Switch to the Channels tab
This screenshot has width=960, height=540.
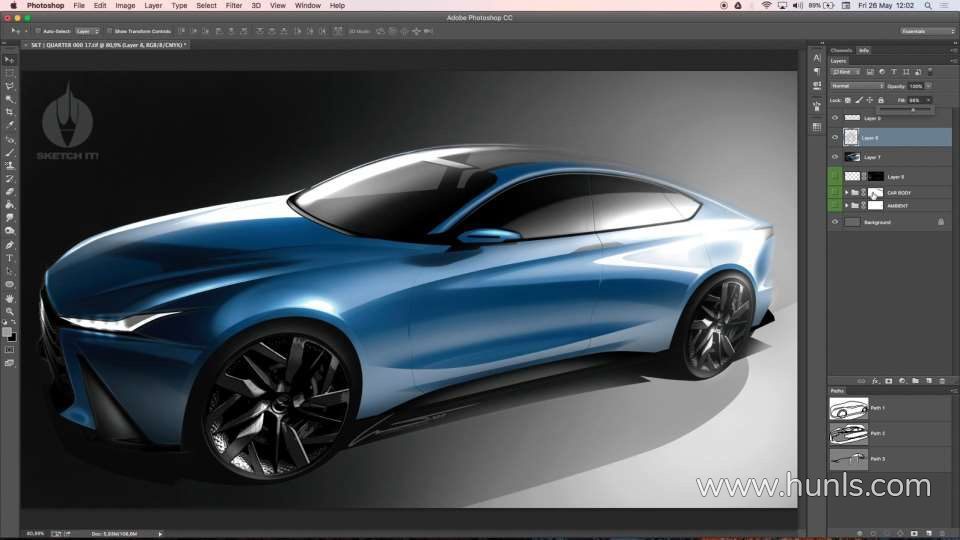(841, 50)
